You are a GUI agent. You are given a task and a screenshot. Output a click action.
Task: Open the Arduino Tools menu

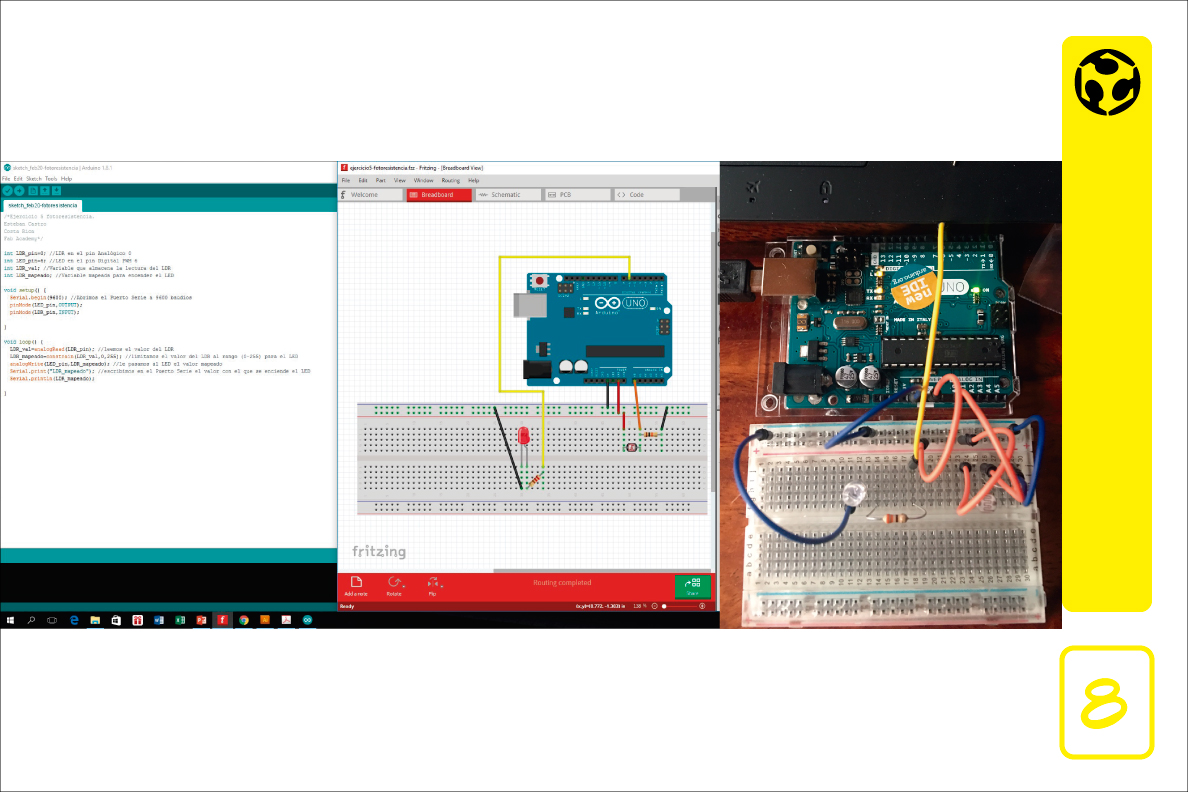[x=51, y=179]
